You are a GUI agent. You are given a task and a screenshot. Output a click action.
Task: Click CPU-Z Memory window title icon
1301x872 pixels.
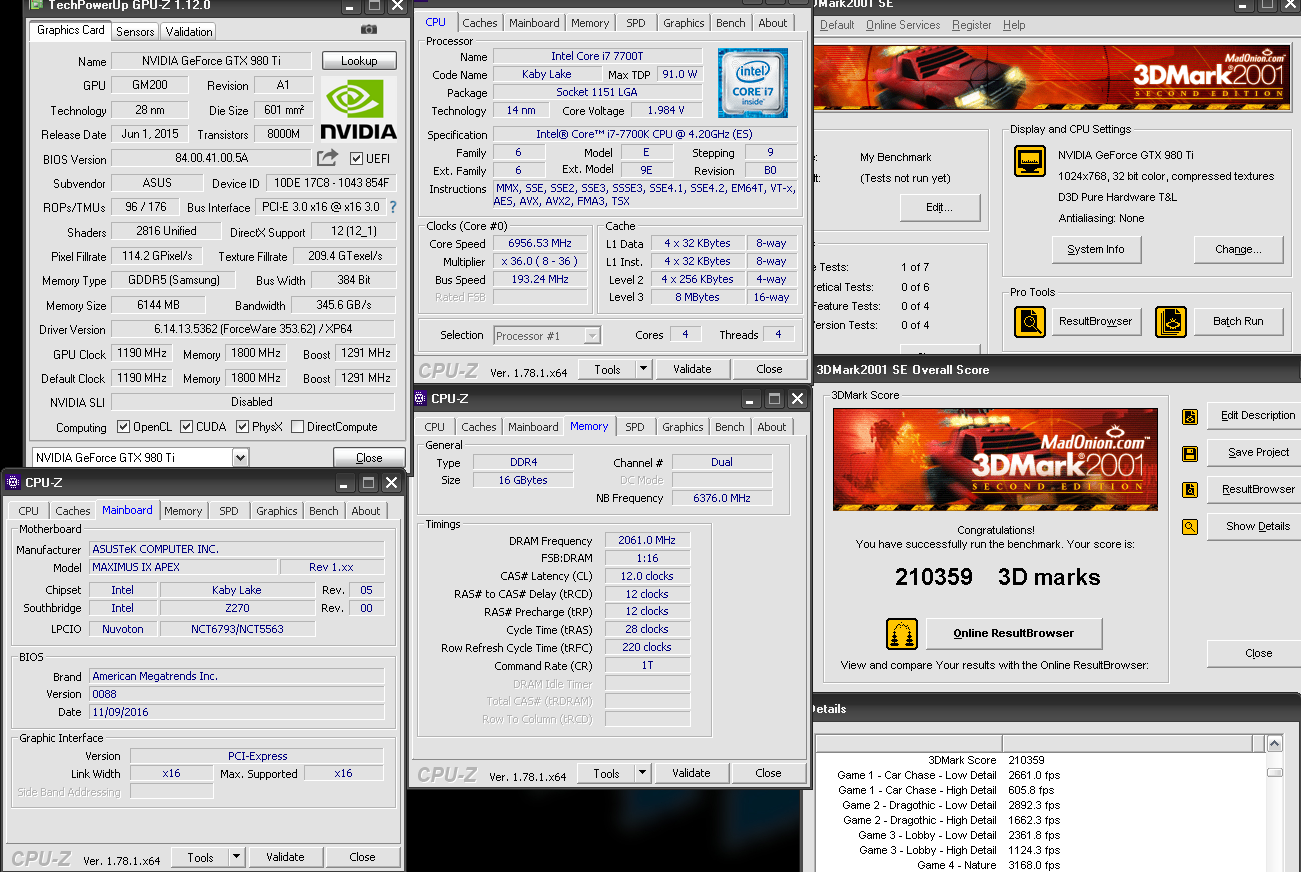(420, 399)
